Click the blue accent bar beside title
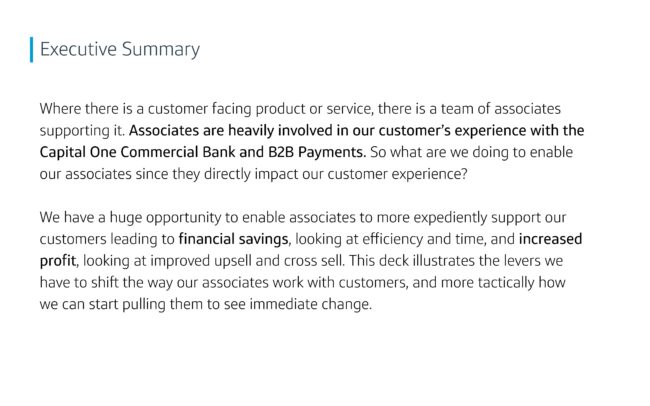650x406 pixels. coord(32,50)
